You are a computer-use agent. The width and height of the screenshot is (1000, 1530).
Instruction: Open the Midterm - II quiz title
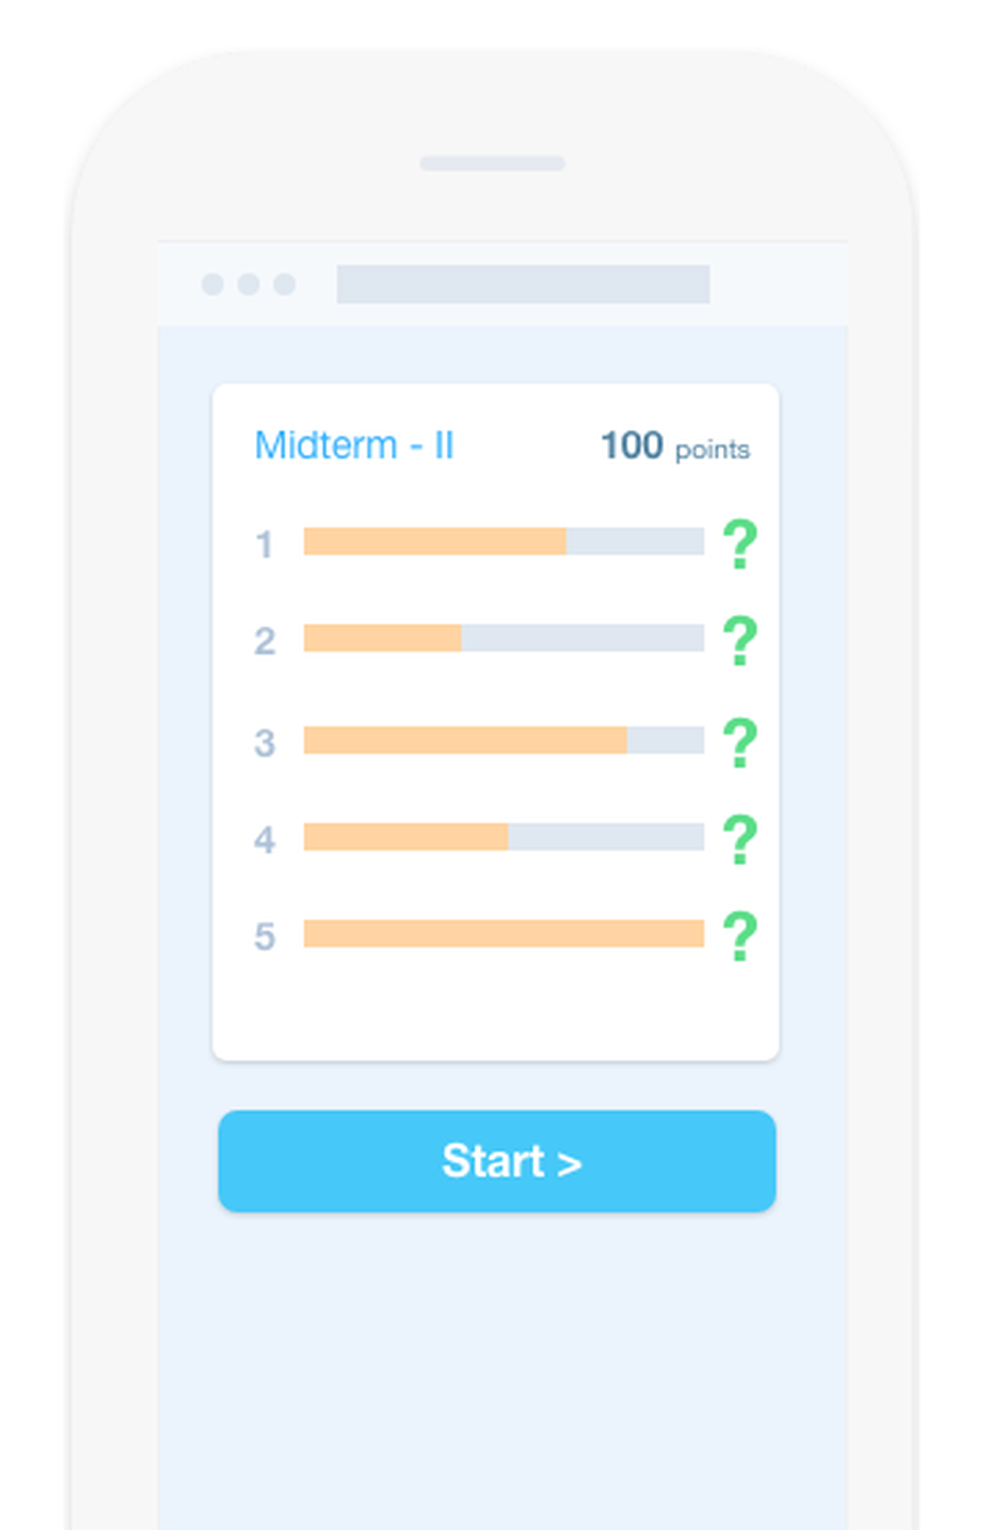point(355,445)
